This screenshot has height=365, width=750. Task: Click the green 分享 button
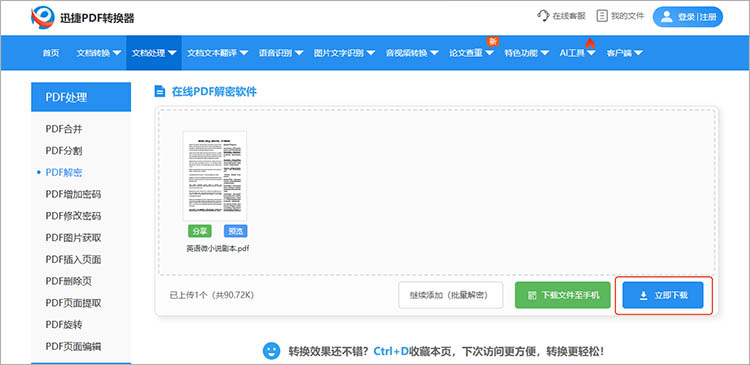[x=200, y=231]
